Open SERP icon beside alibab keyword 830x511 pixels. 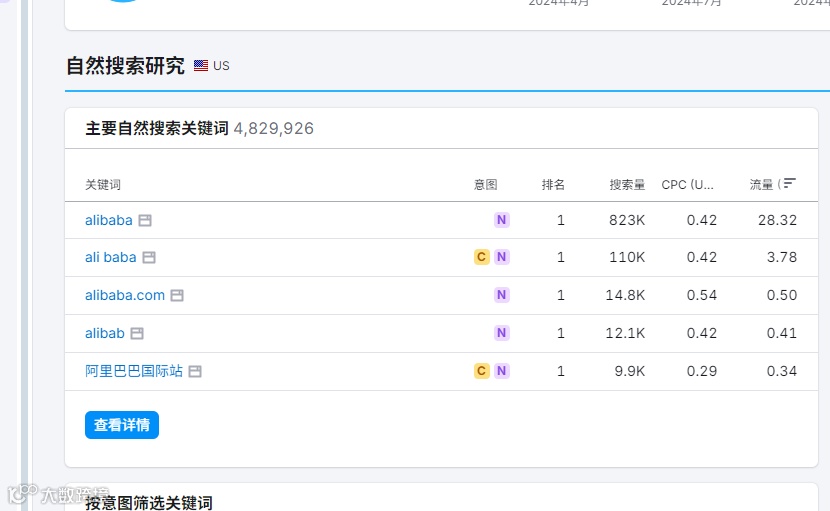pyautogui.click(x=137, y=333)
